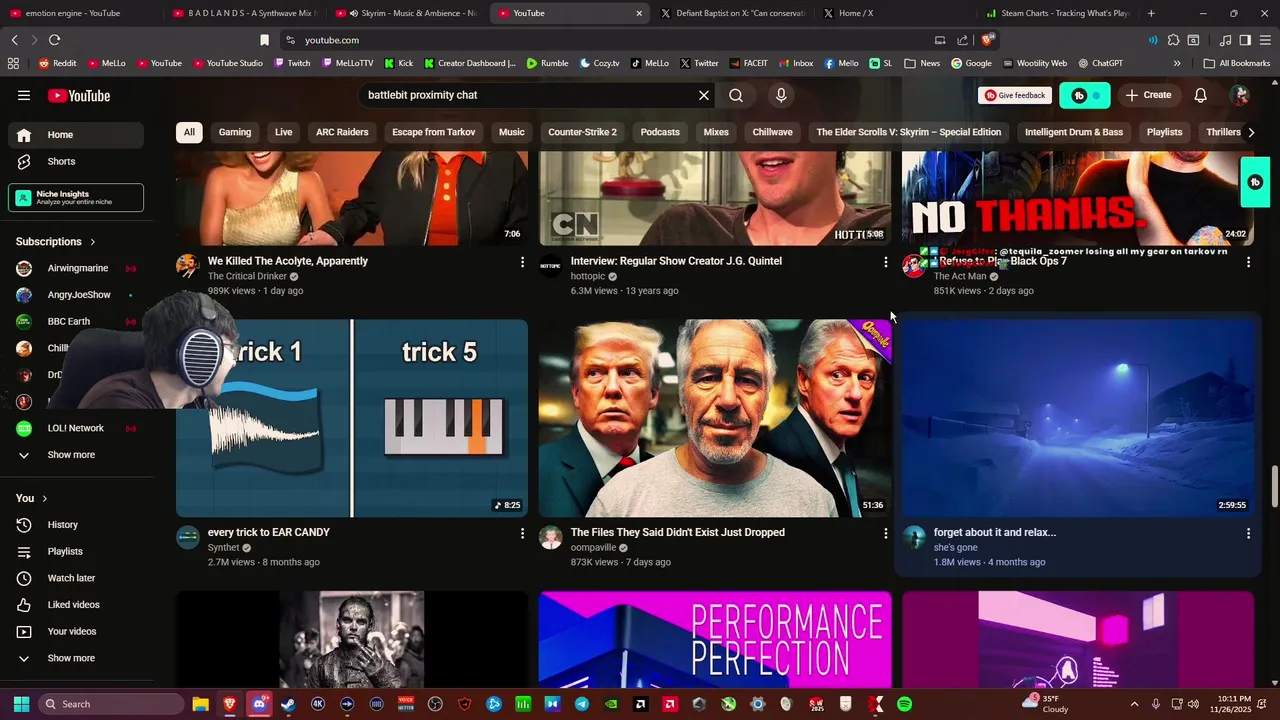
Task: Open the account avatar menu
Action: click(x=1240, y=95)
